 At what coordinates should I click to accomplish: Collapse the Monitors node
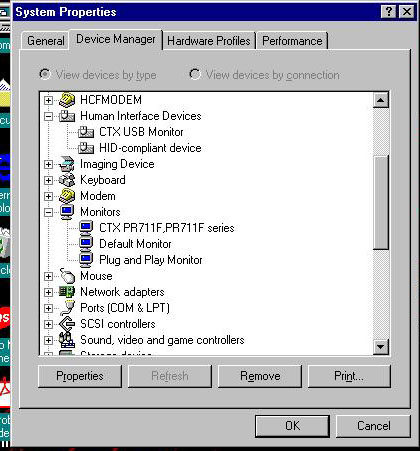pos(48,212)
